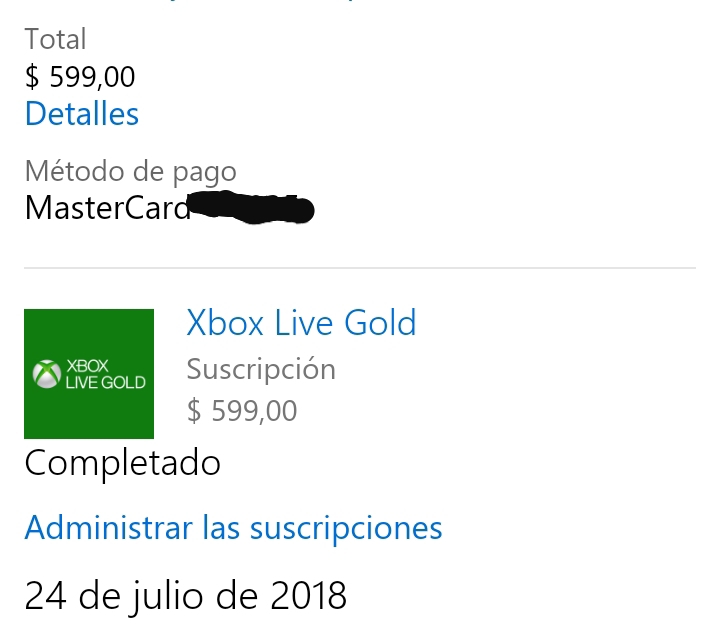Click the horizontal divider line
This screenshot has width=720, height=634.
click(x=360, y=268)
